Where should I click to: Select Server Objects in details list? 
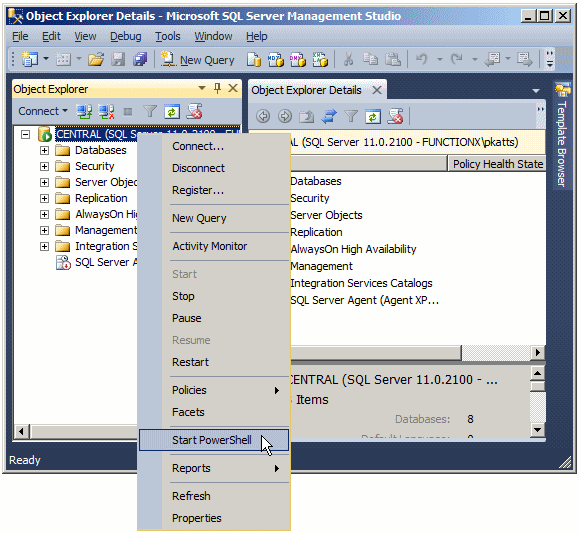[x=326, y=215]
